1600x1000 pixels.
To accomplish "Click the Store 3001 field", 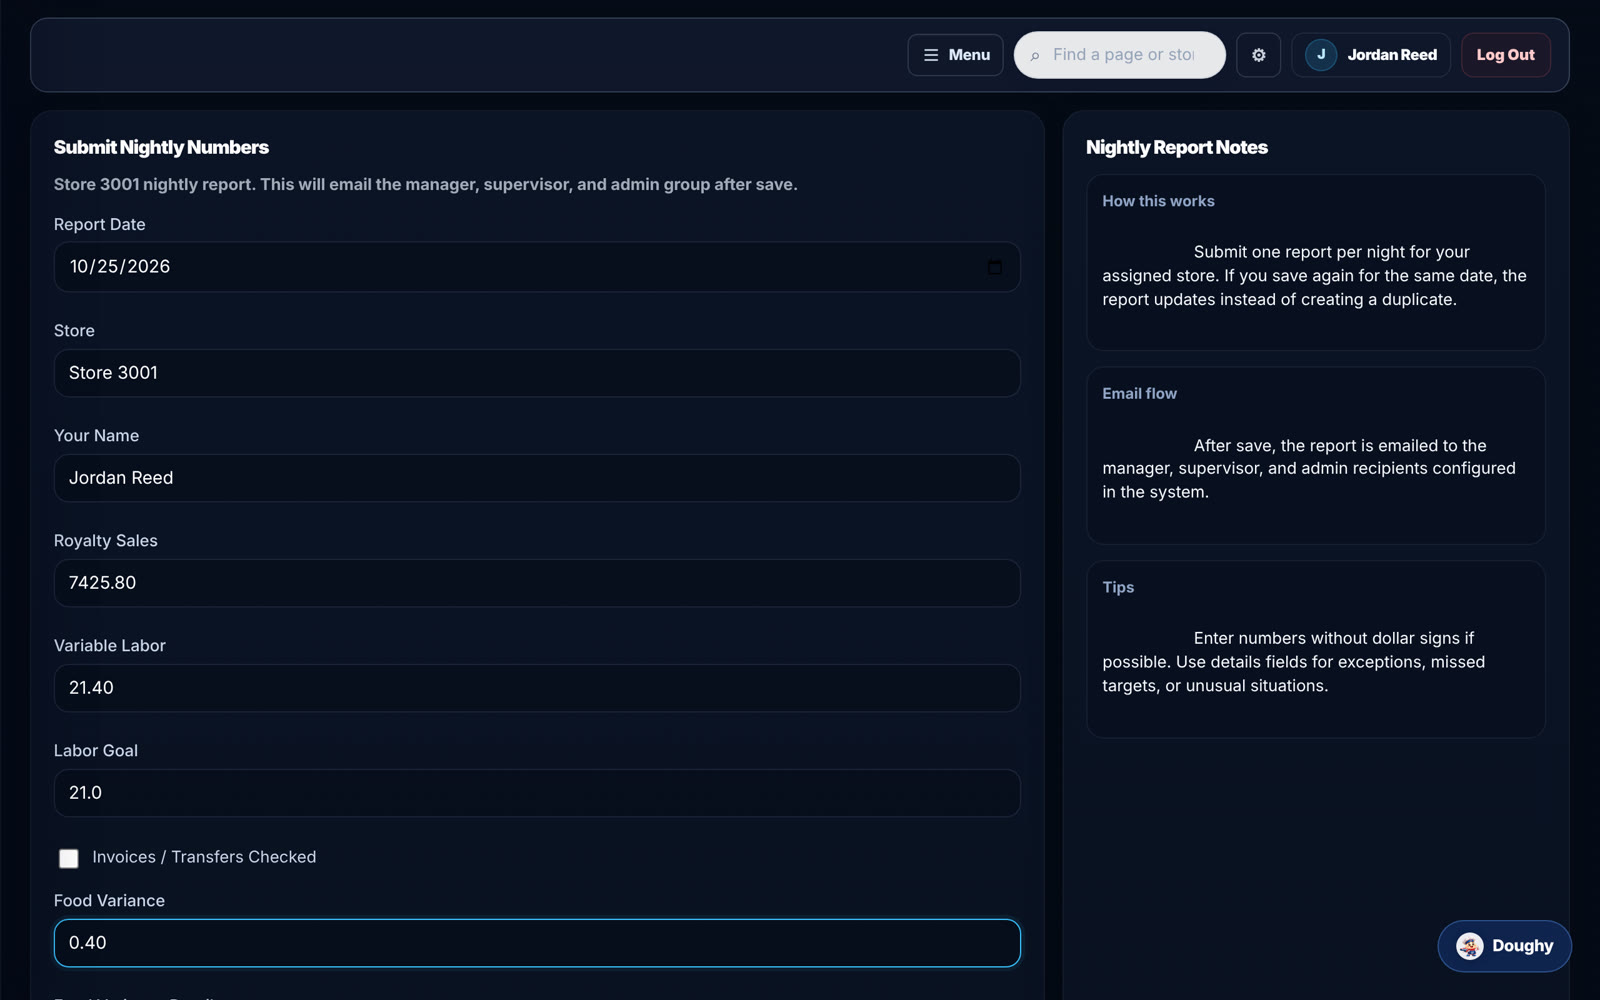I will tap(537, 373).
